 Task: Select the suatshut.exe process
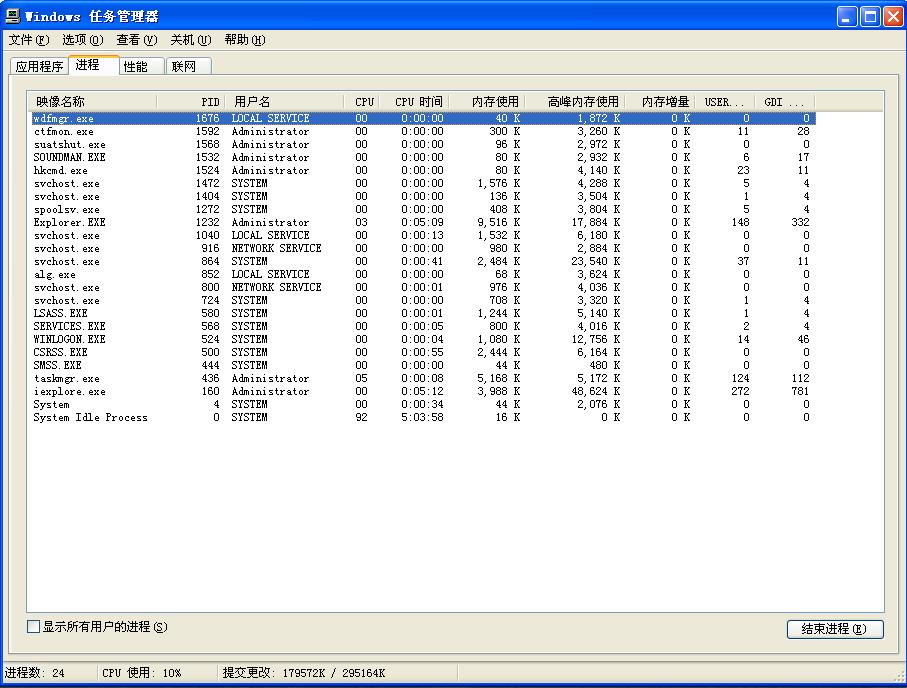pyautogui.click(x=423, y=144)
